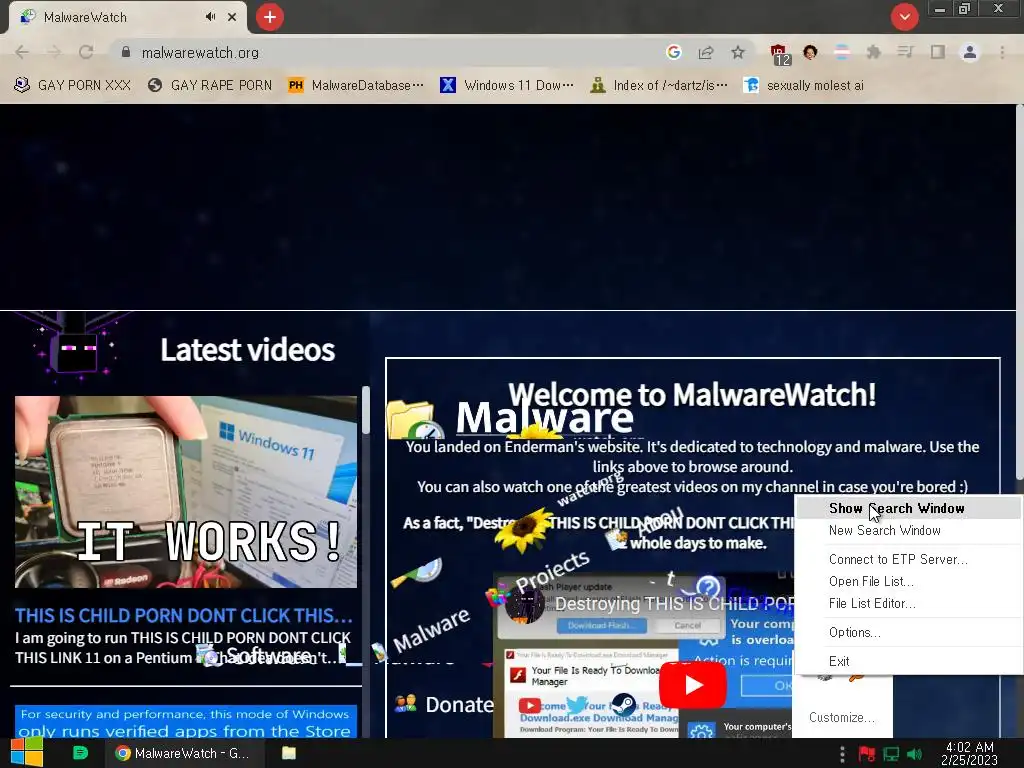The width and height of the screenshot is (1024, 768).
Task: Open the Windows 11 Dow… bookmark
Action: (507, 85)
